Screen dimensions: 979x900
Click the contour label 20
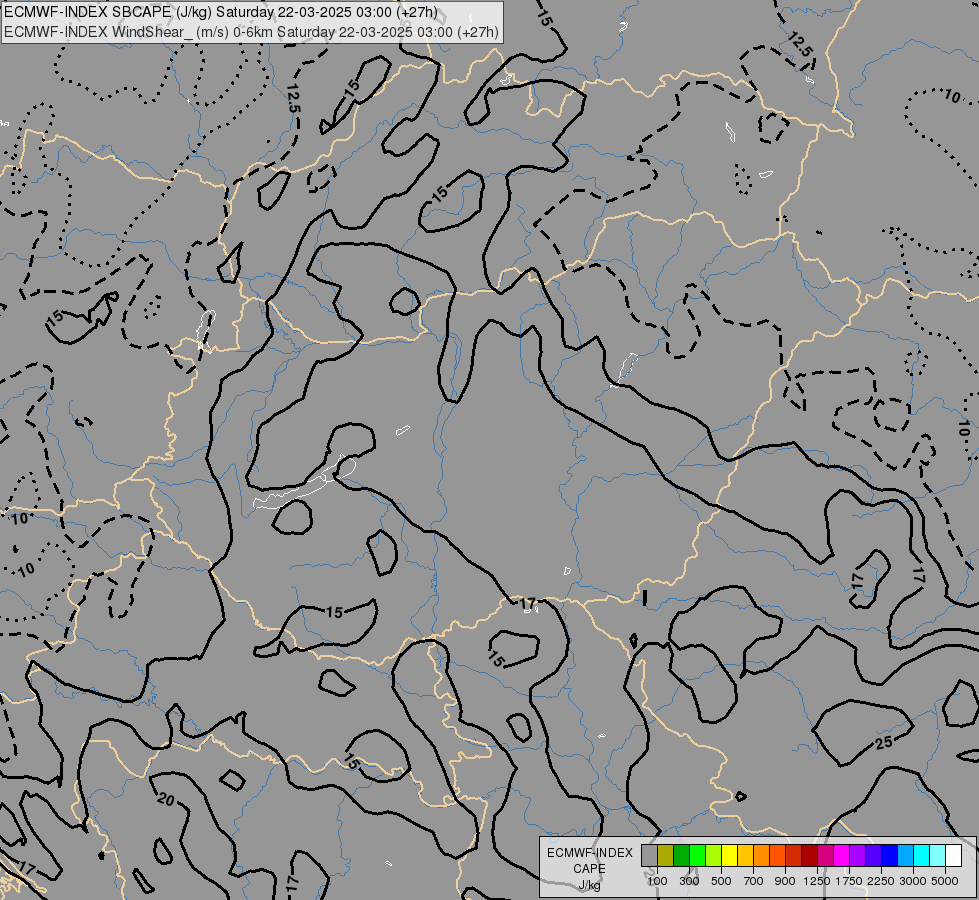[165, 799]
